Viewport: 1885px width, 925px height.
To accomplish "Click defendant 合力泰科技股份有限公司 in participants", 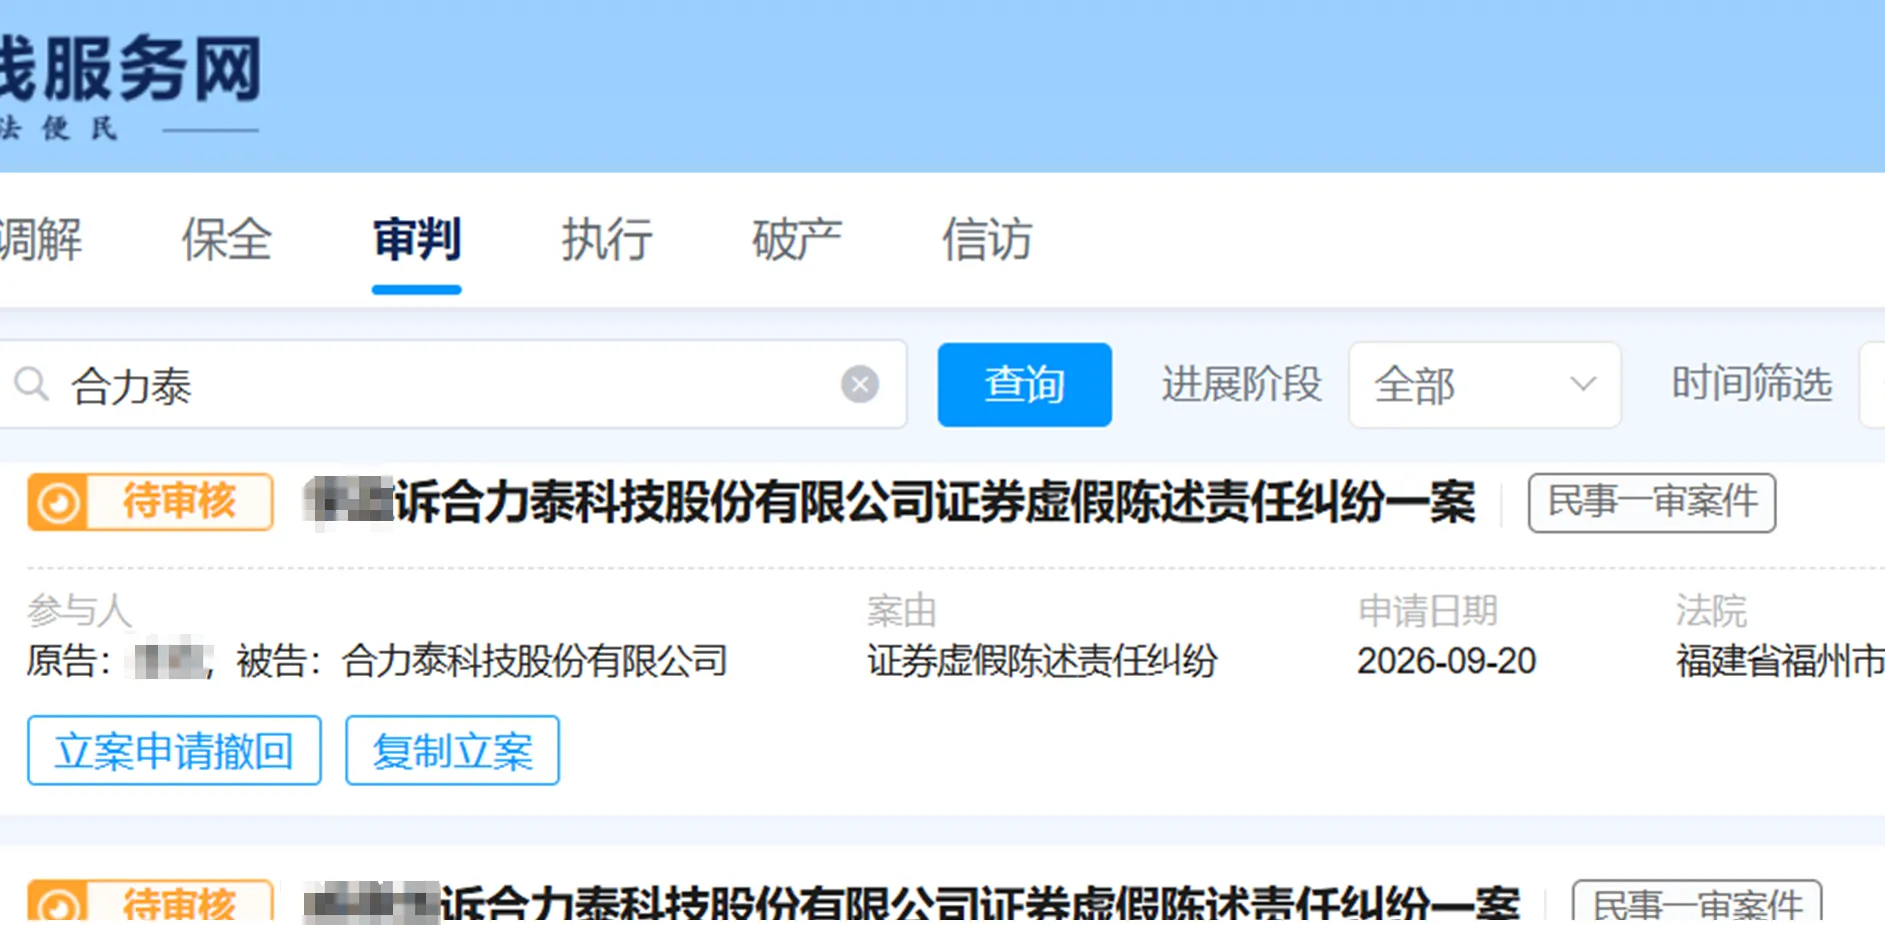I will (534, 661).
